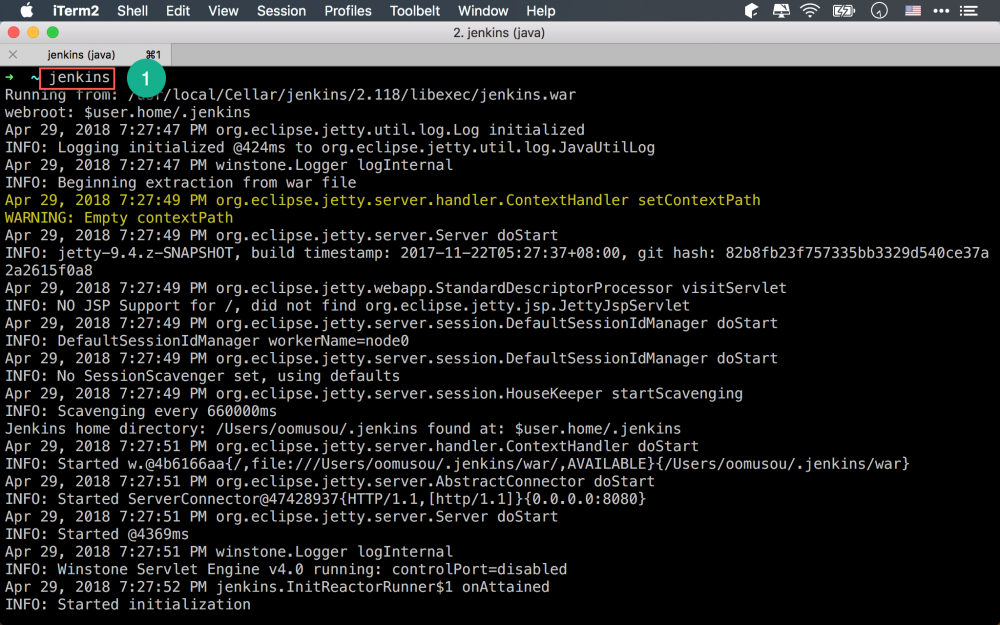1000x625 pixels.
Task: Open the US flag input source menu icon
Action: coord(912,11)
